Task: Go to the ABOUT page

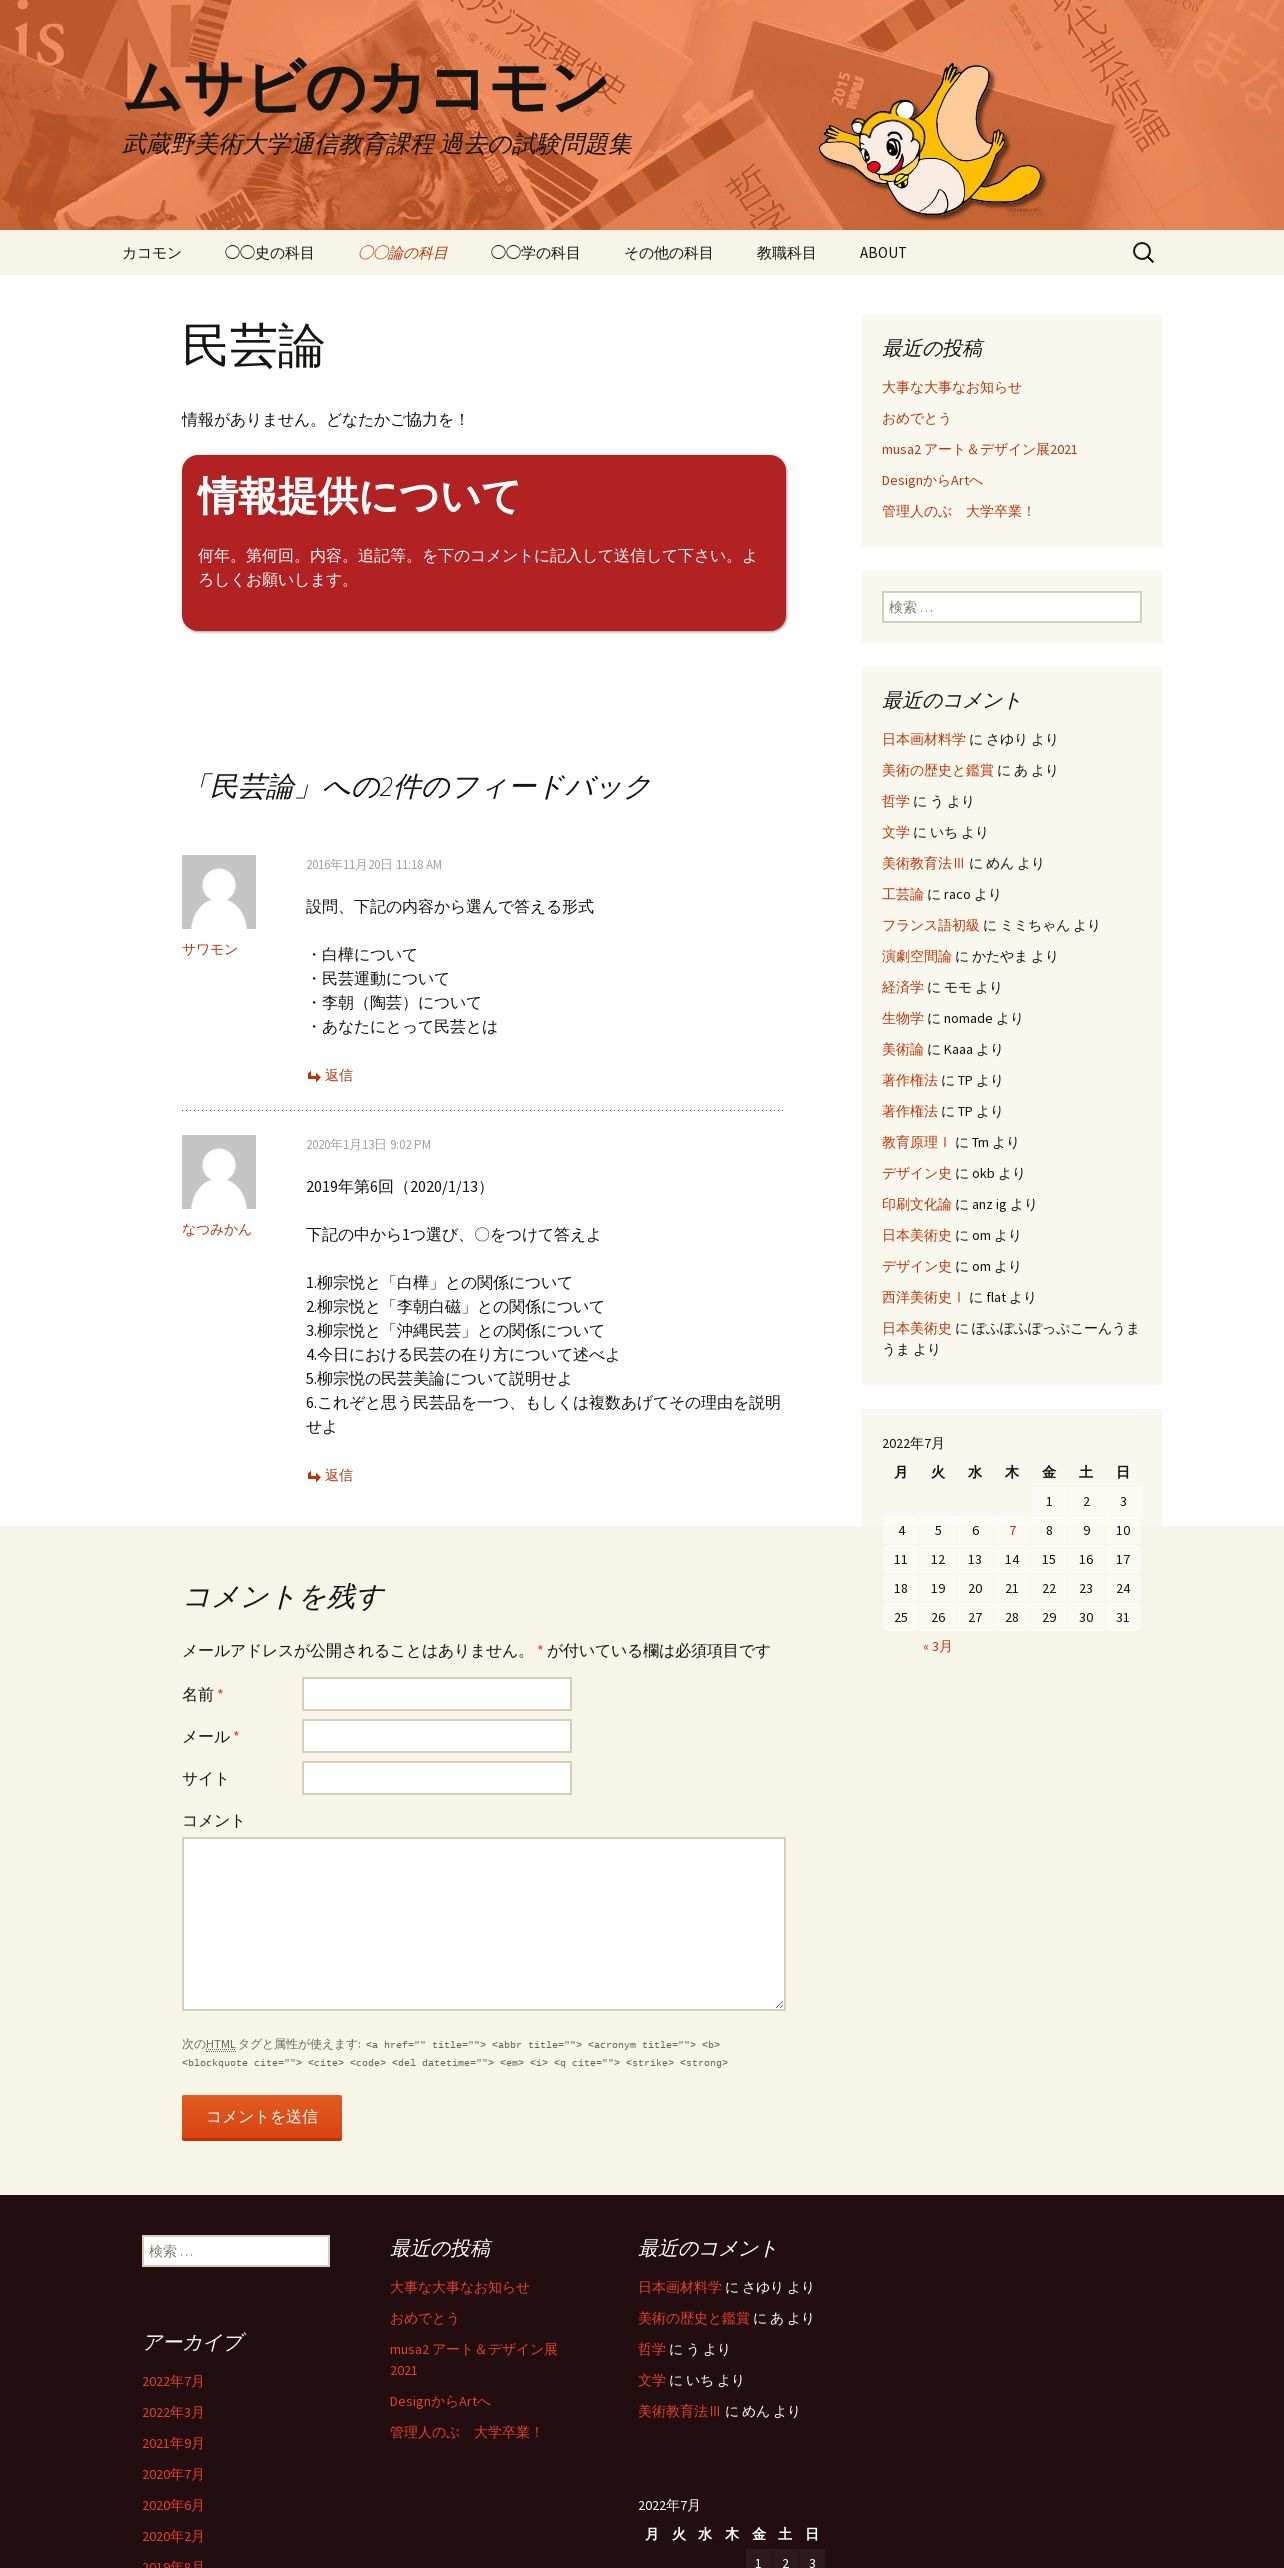Action: click(883, 253)
